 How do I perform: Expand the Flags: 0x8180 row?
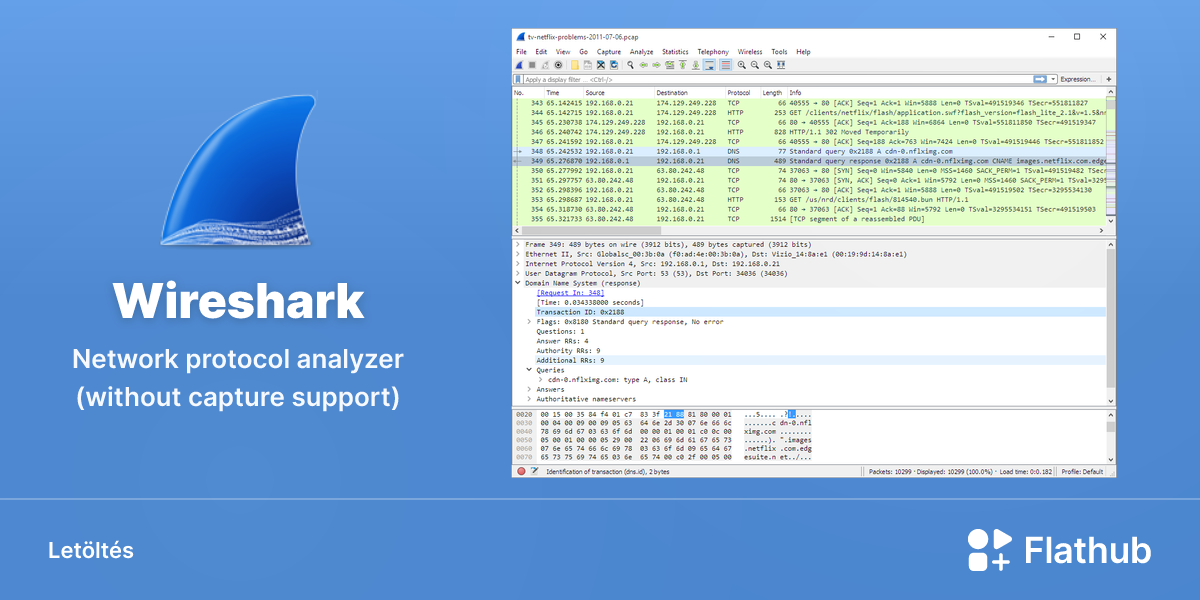click(529, 322)
